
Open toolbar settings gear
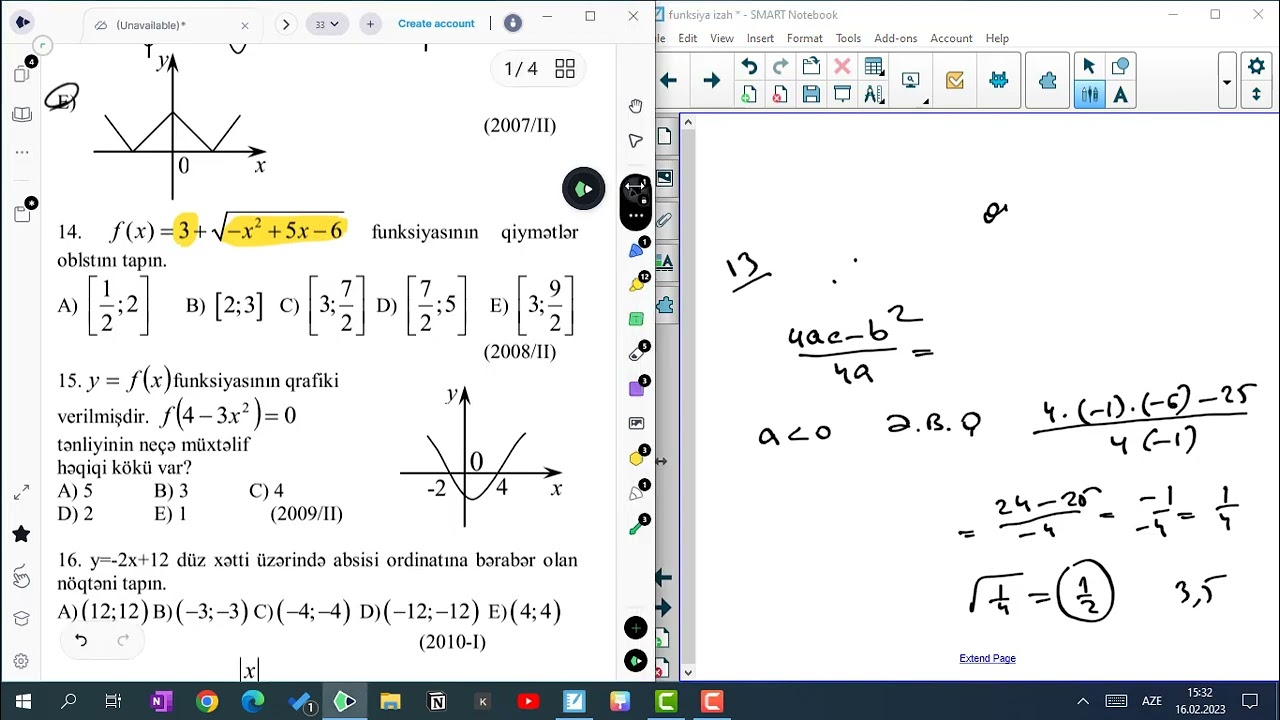(1257, 67)
